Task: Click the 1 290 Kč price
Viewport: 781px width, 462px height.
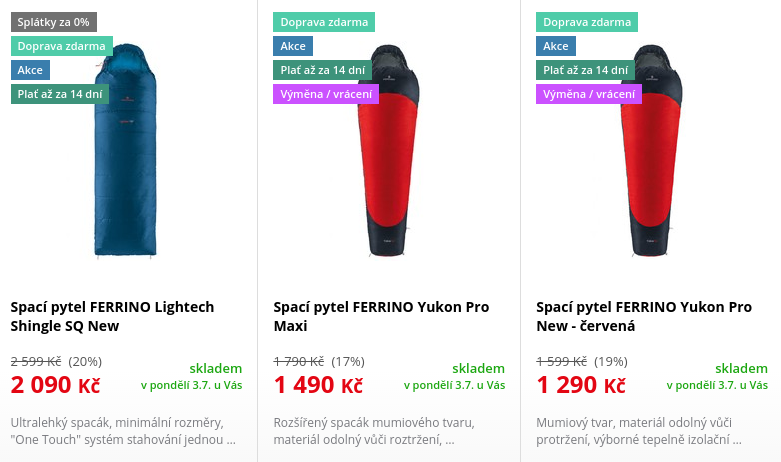Action: 581,385
